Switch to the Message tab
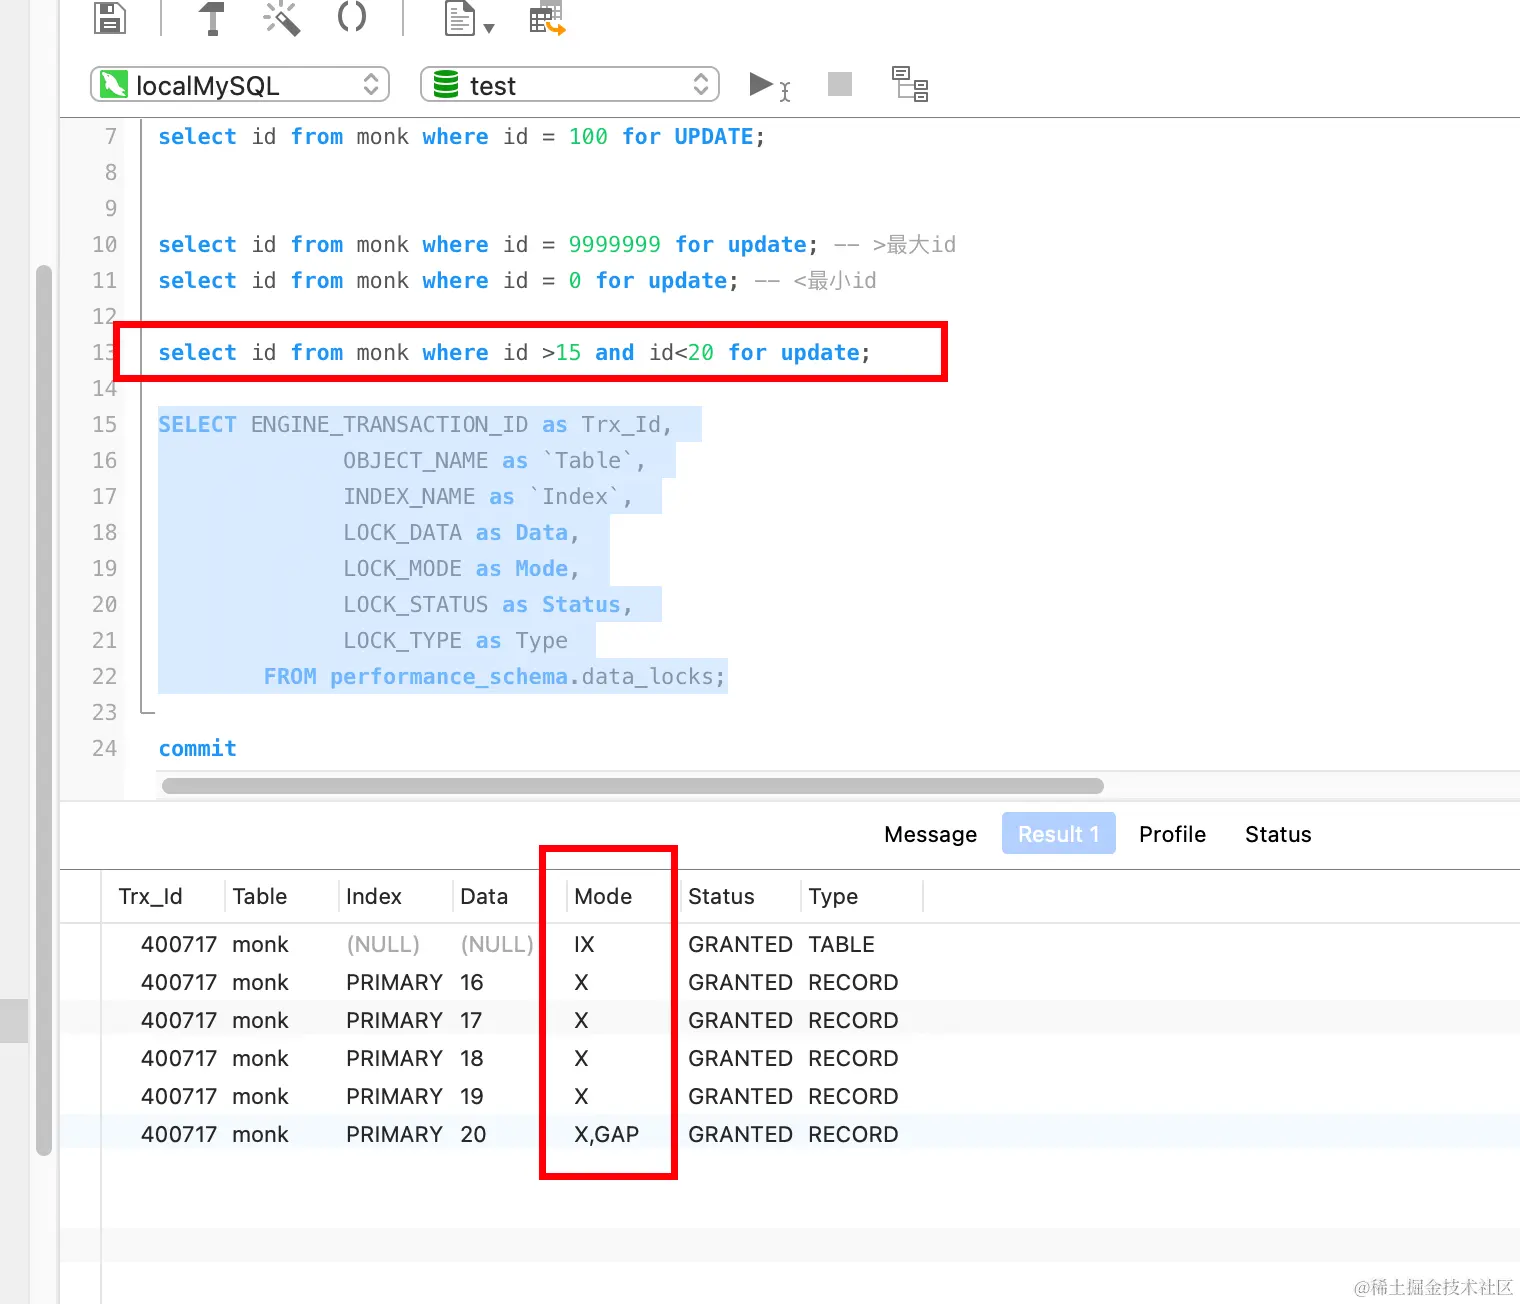Image resolution: width=1520 pixels, height=1304 pixels. click(x=930, y=834)
